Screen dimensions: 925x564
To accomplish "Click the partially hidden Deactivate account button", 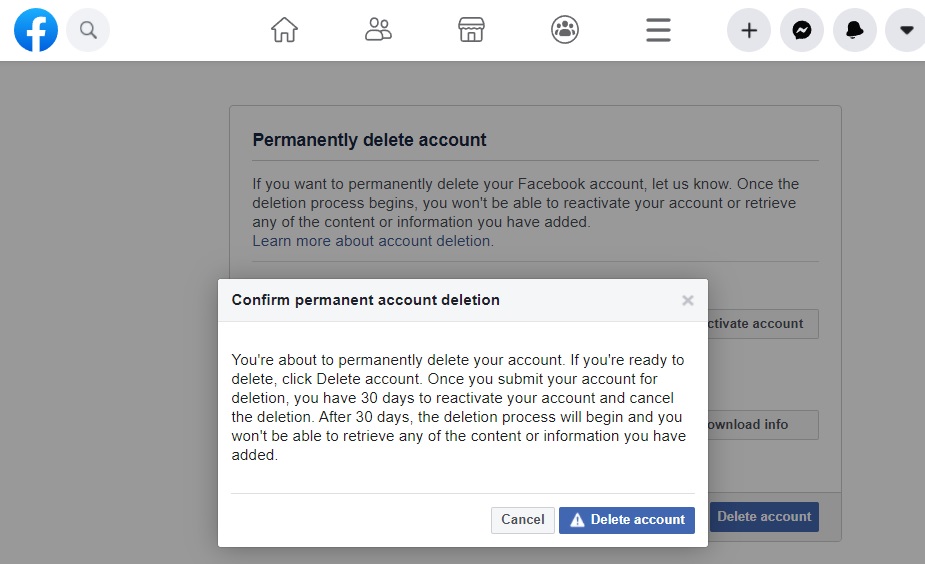I will tap(763, 324).
